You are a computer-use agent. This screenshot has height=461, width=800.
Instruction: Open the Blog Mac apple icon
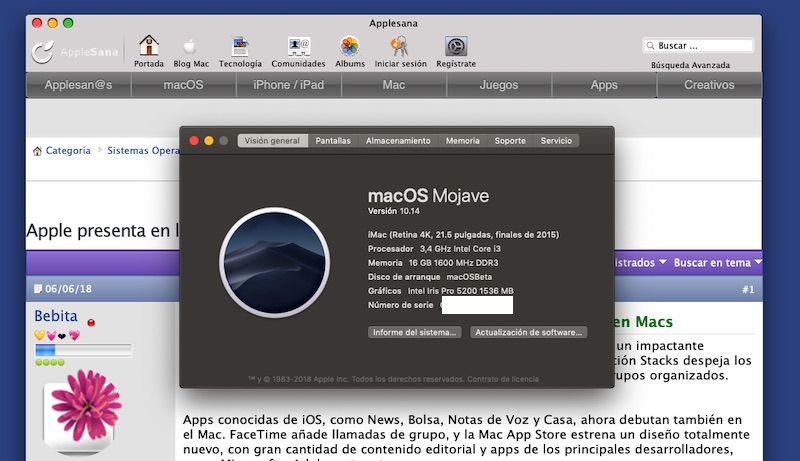[190, 47]
